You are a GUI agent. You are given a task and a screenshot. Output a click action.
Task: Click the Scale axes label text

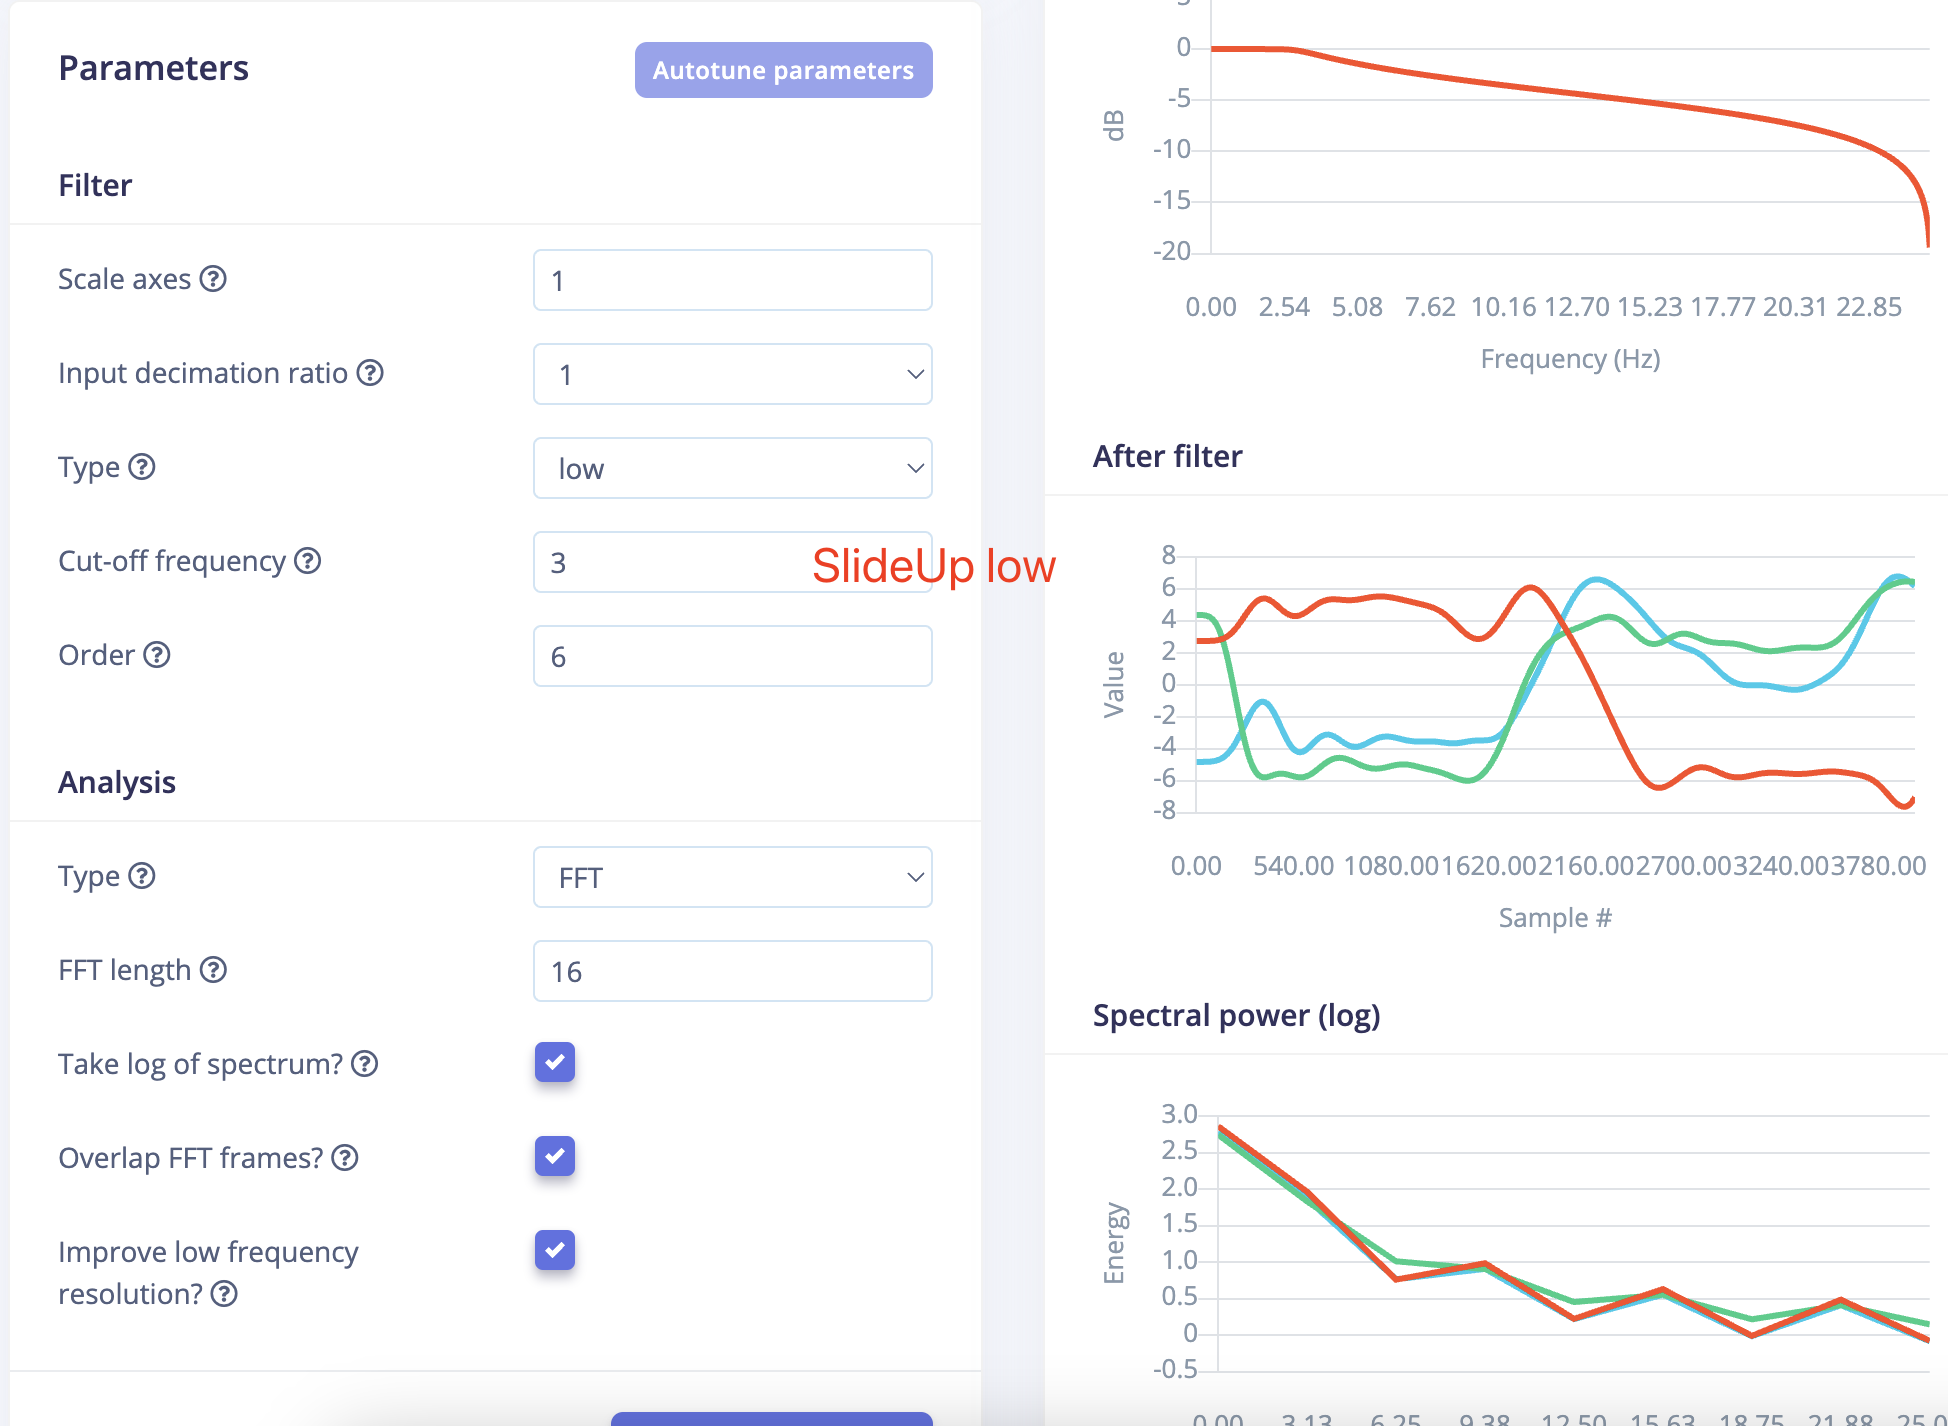pyautogui.click(x=124, y=279)
